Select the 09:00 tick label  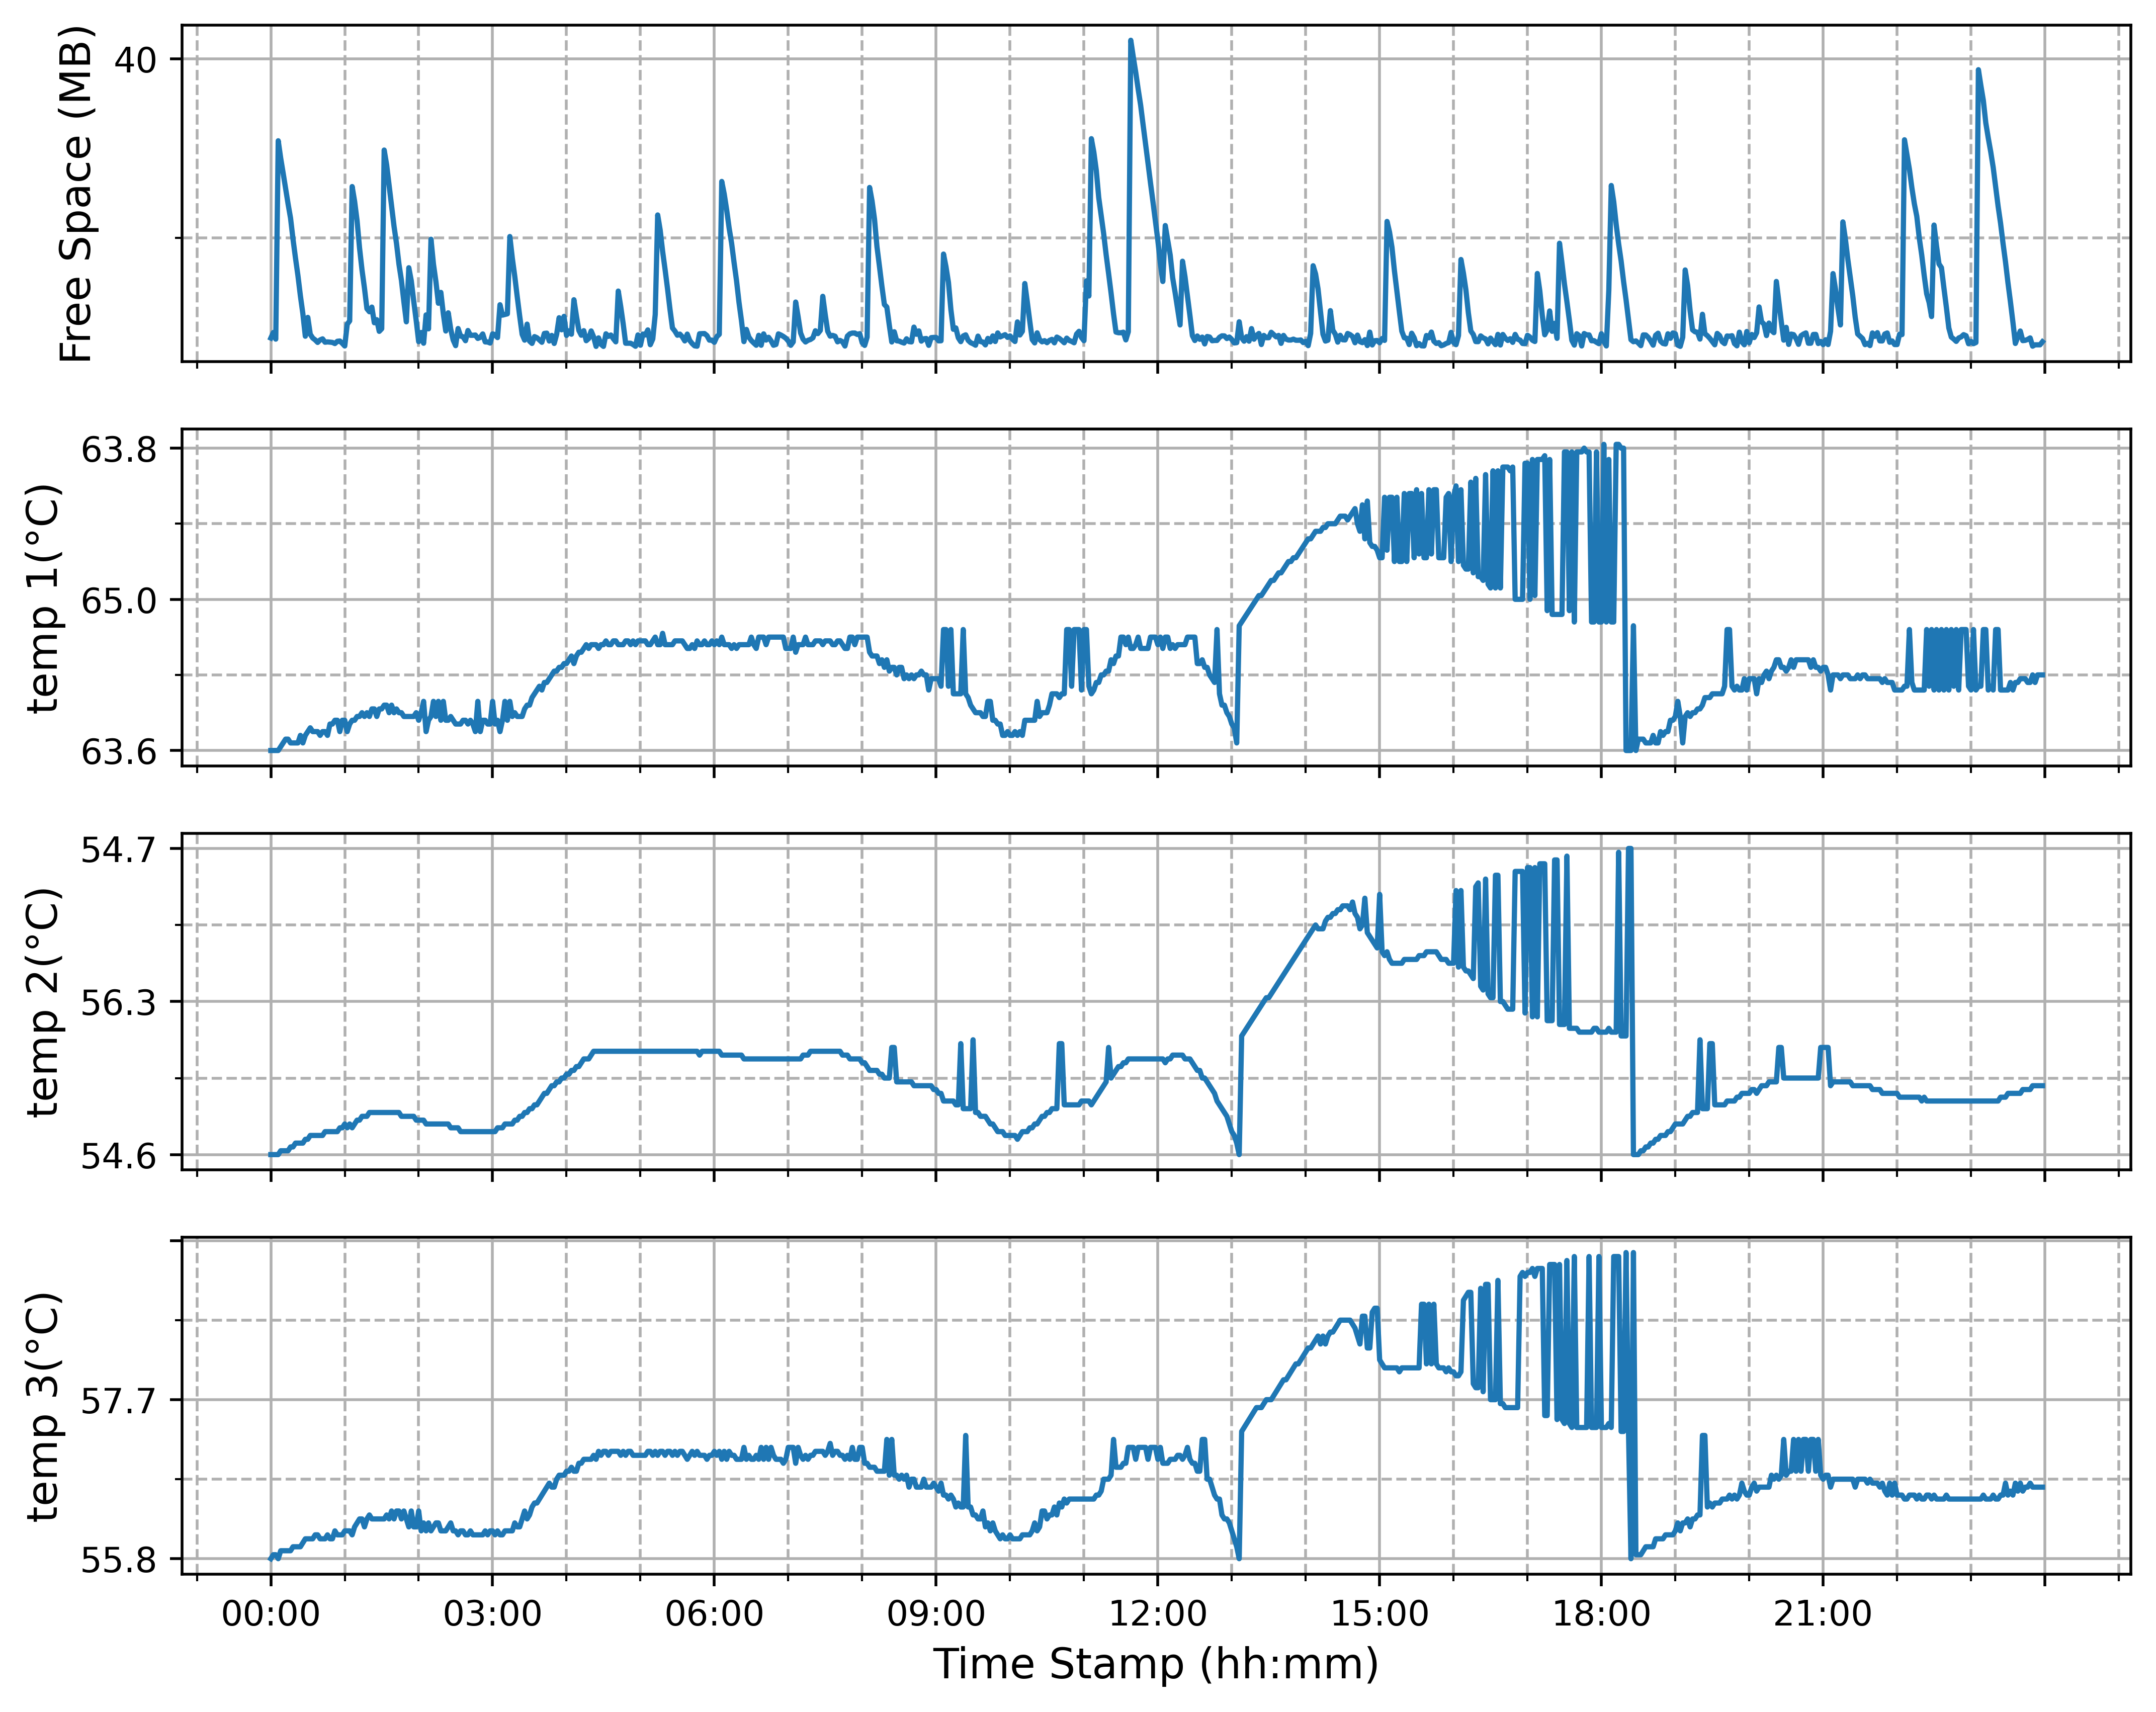pos(936,1614)
